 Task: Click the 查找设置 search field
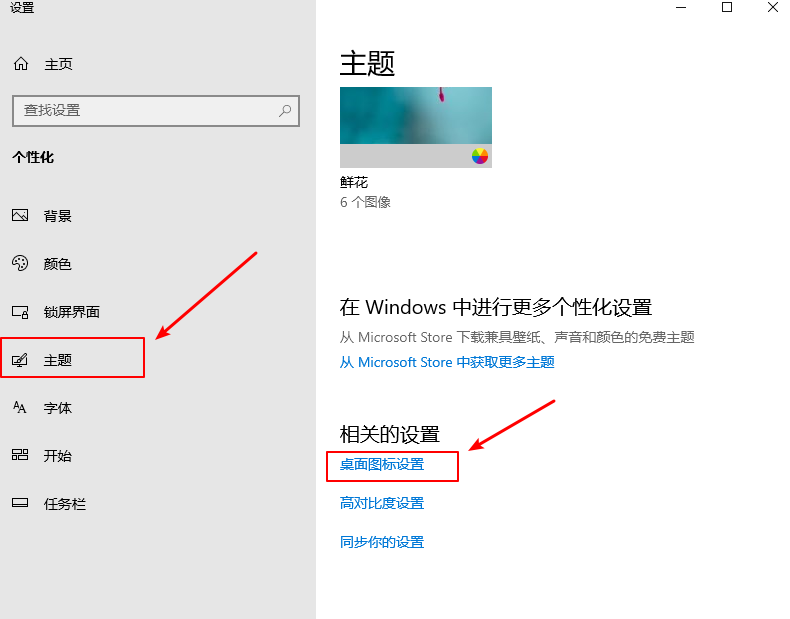[x=156, y=111]
